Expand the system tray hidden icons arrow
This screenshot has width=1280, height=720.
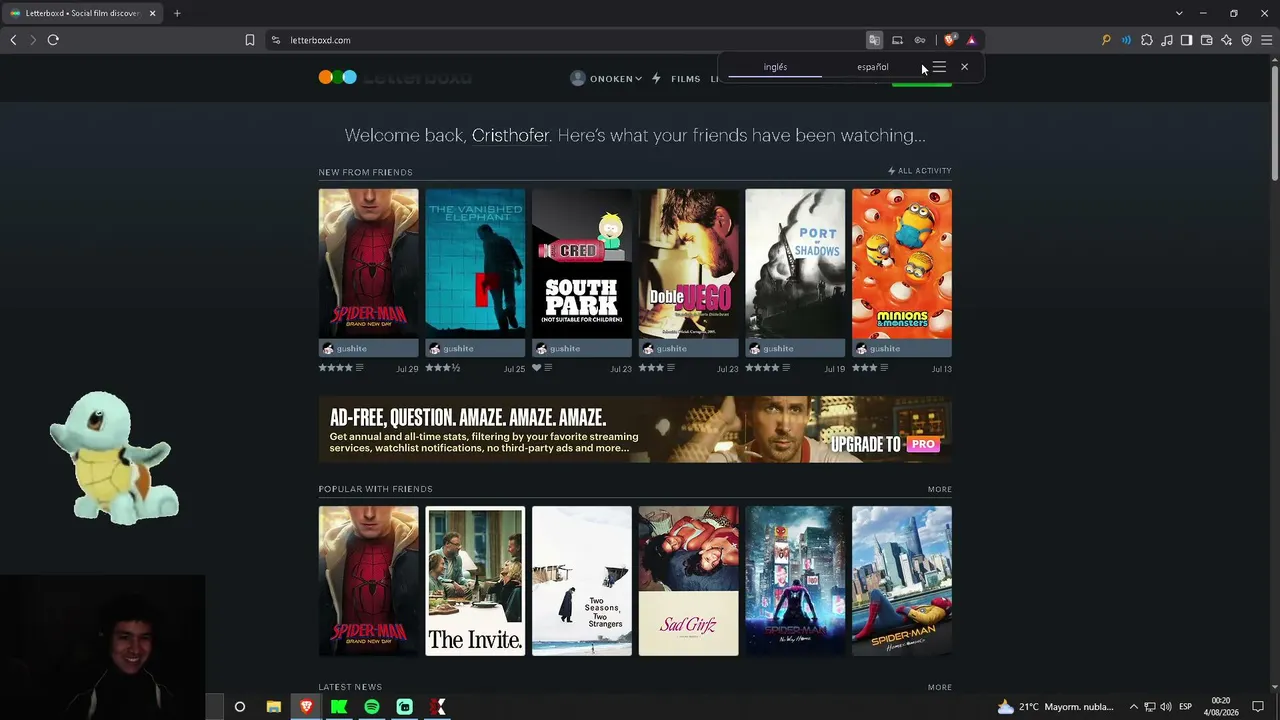pyautogui.click(x=1133, y=707)
